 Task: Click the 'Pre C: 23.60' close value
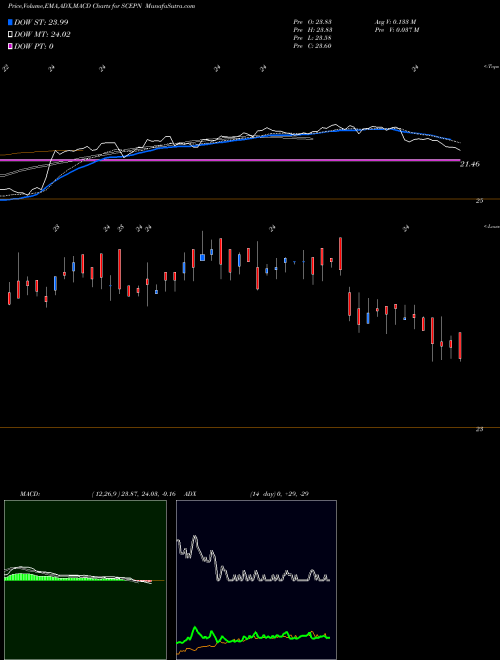point(313,46)
